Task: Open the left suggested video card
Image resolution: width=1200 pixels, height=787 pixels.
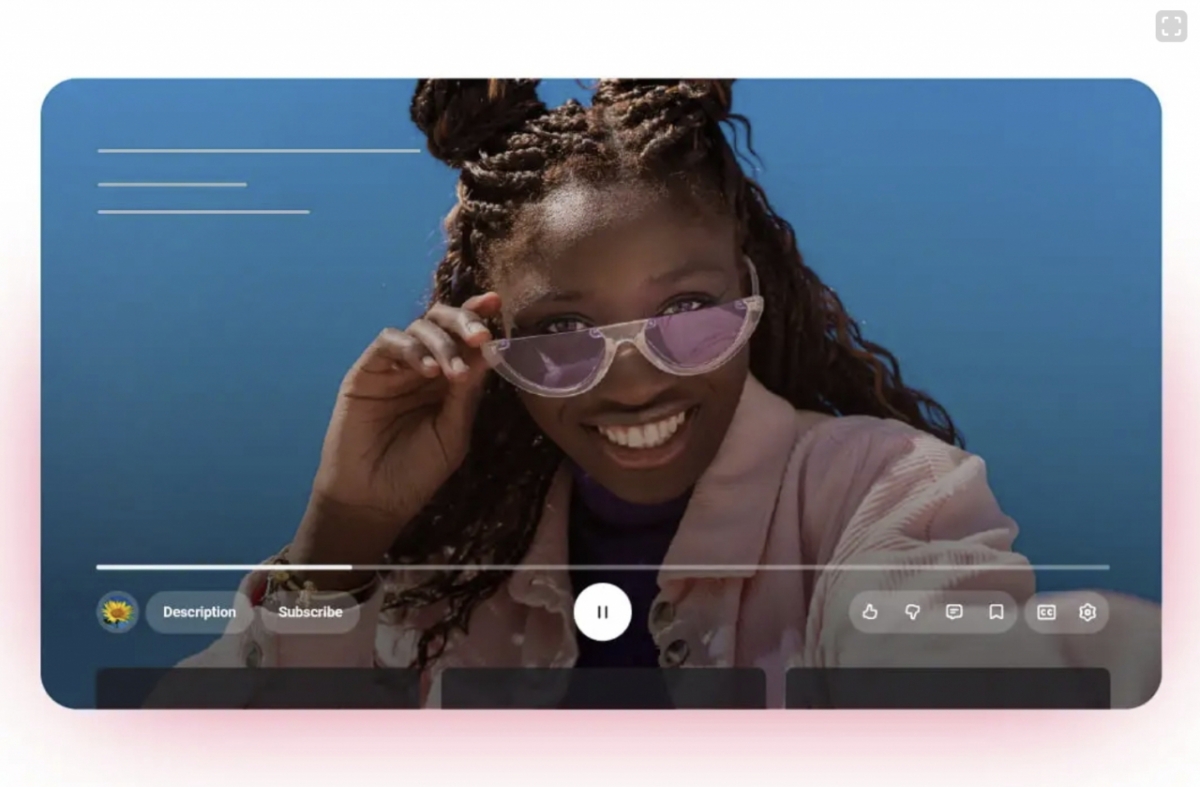Action: click(x=257, y=688)
